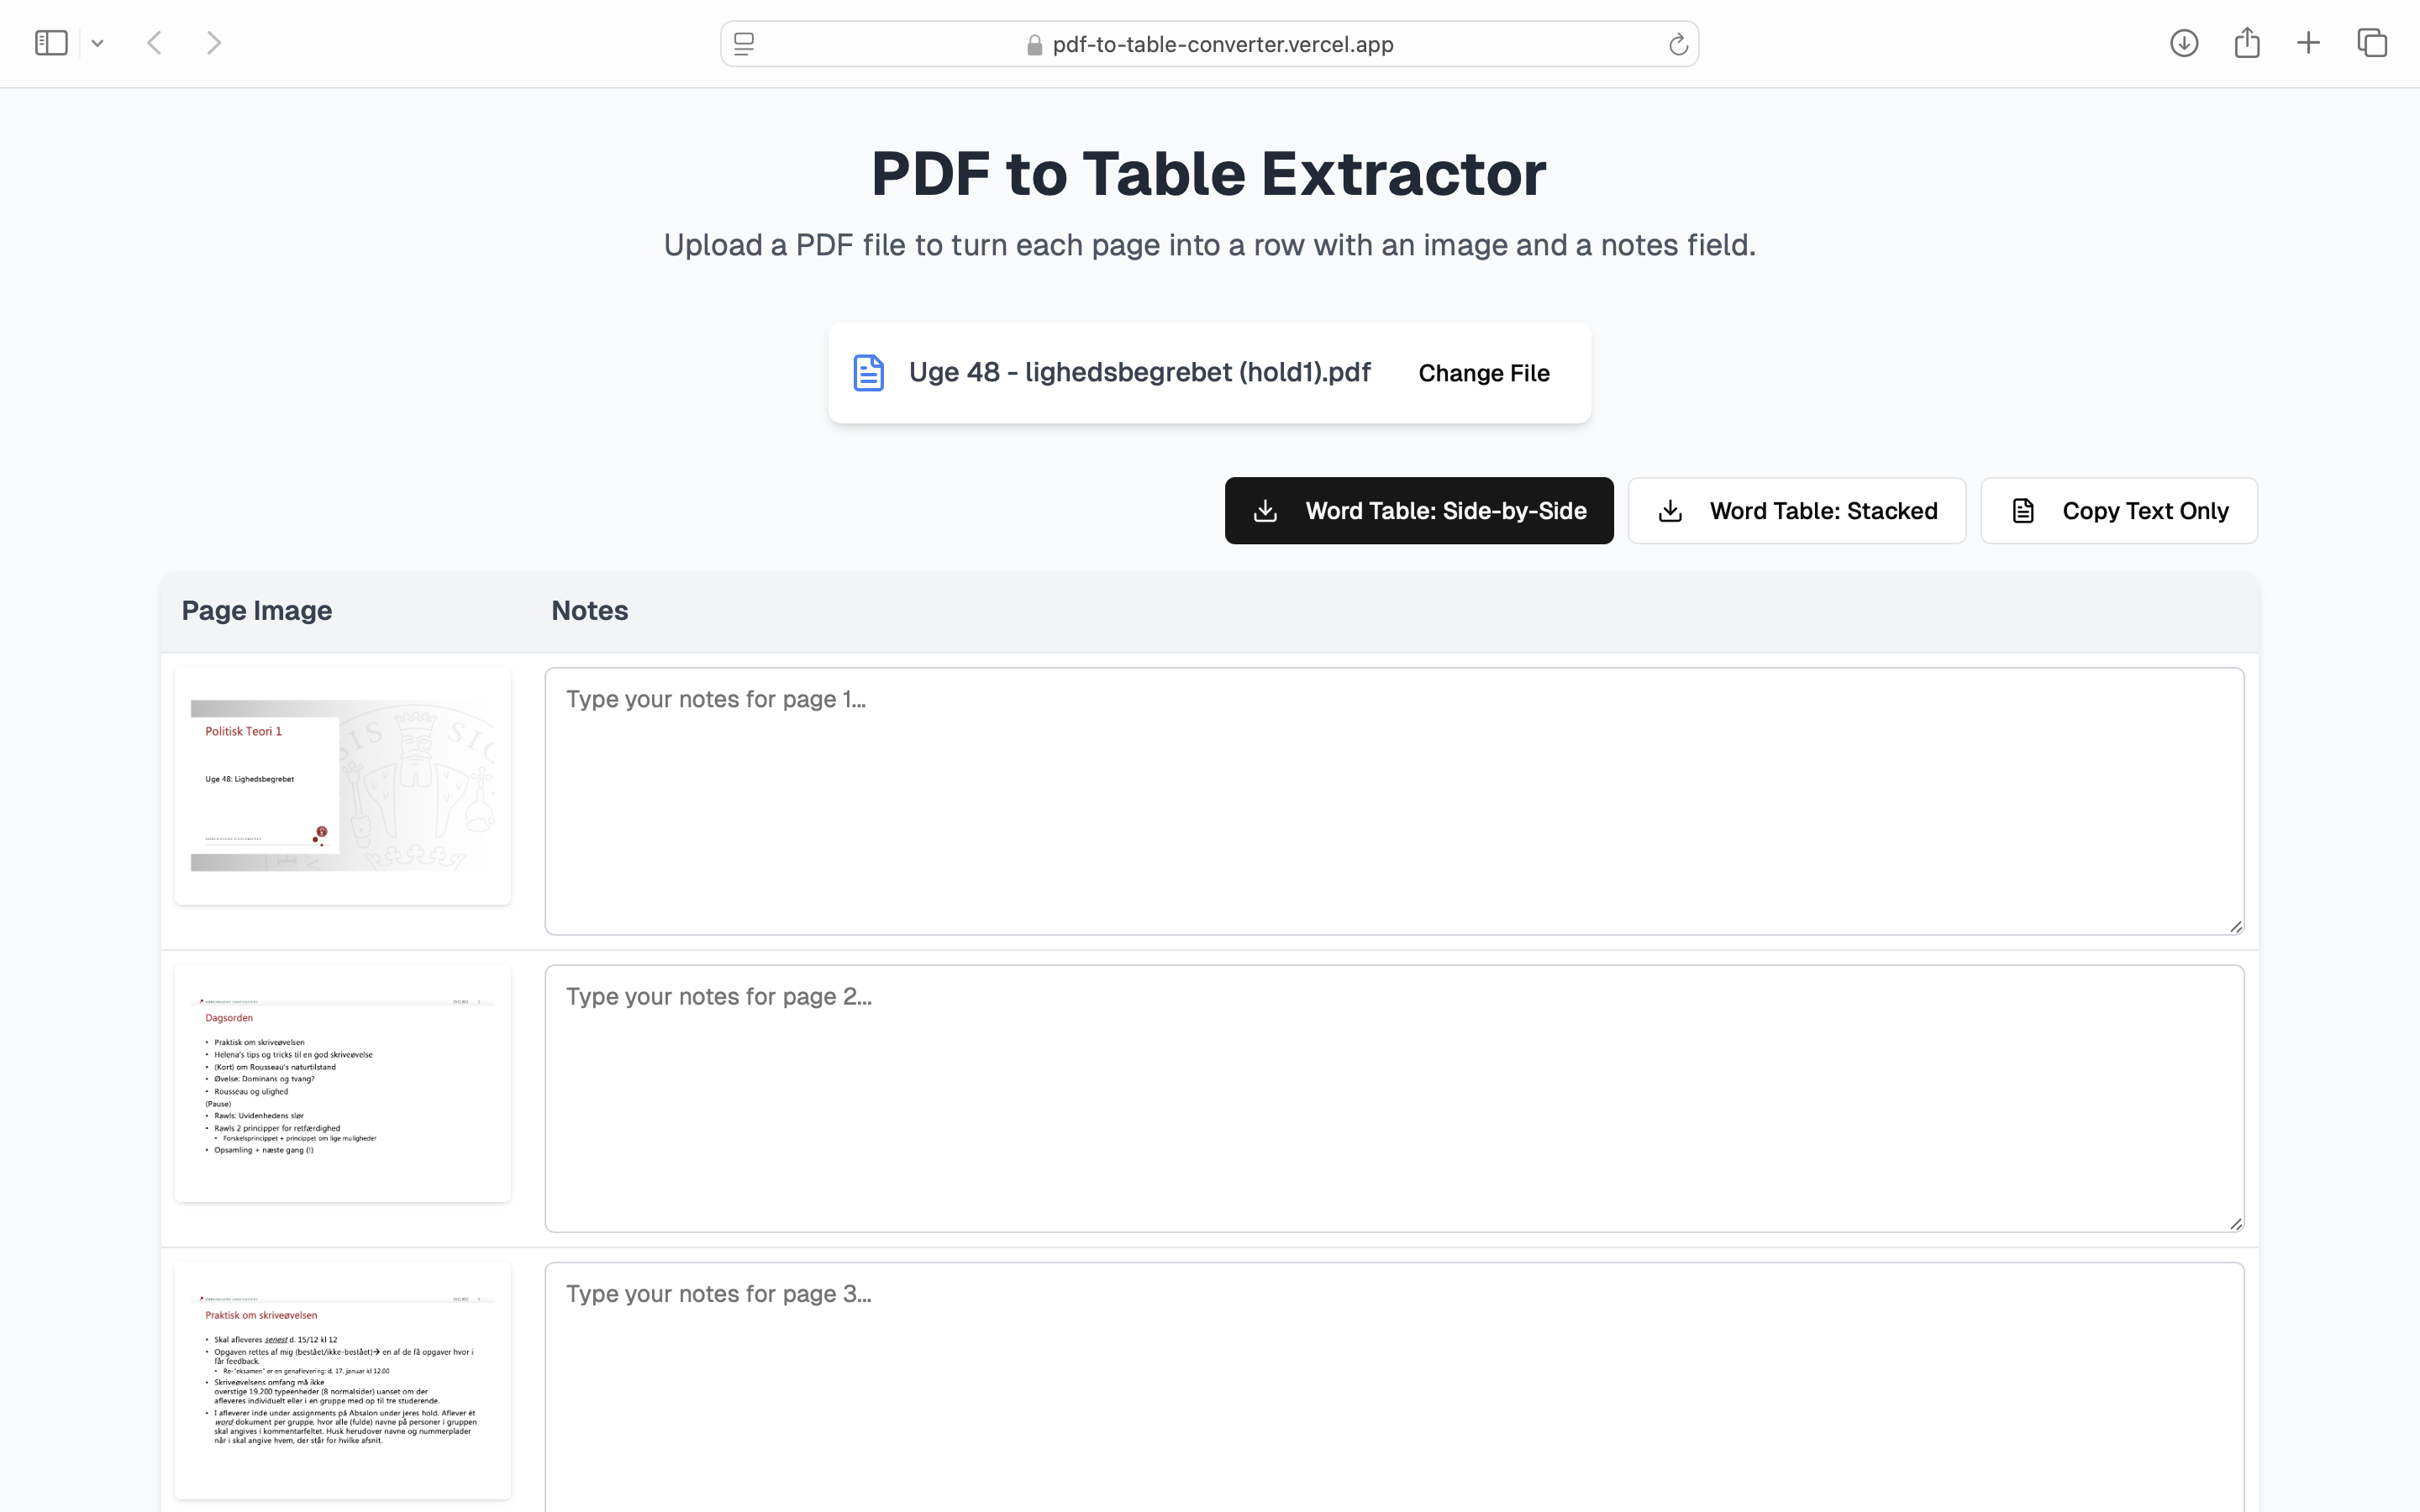Download the side-by-side Word table
2420x1512 pixels.
pos(1418,510)
